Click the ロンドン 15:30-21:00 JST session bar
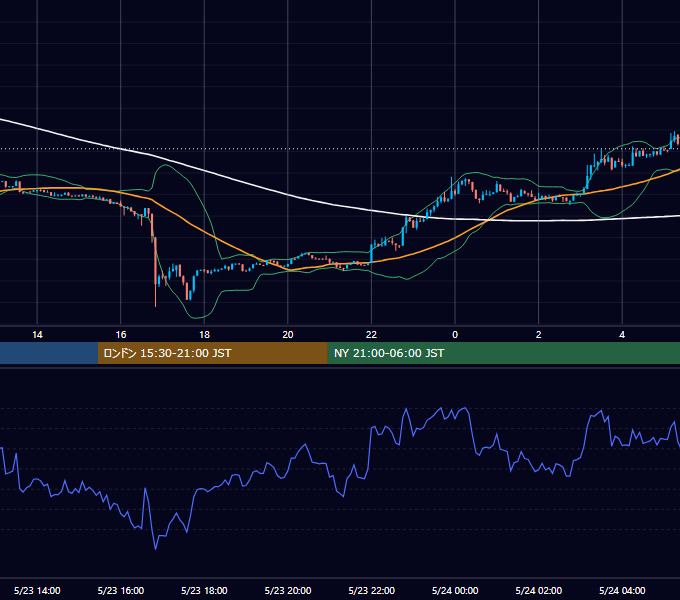 click(212, 353)
